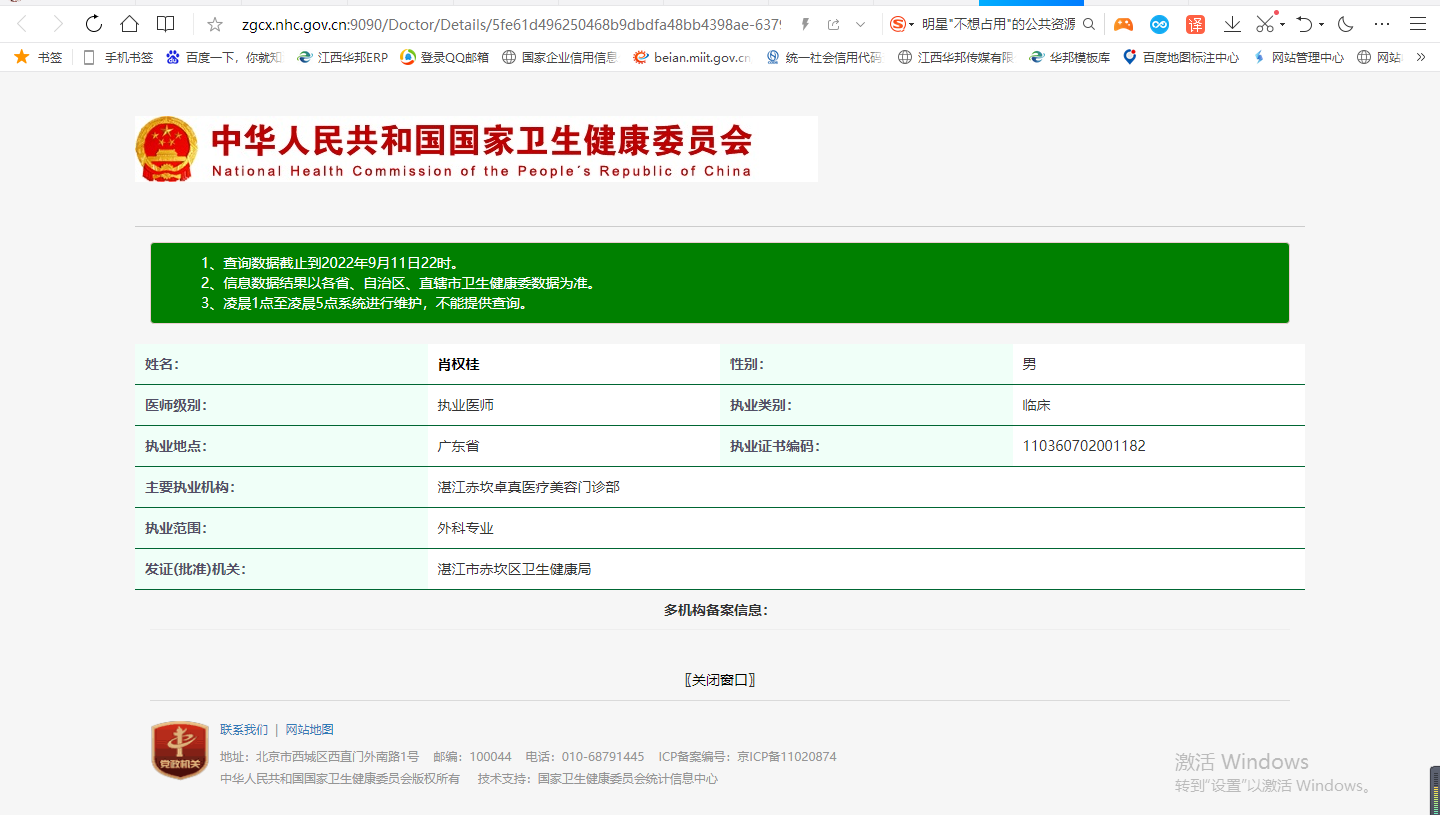Click the ICP number 京ICP备11020874
Viewport: 1440px width, 815px height.
point(786,757)
